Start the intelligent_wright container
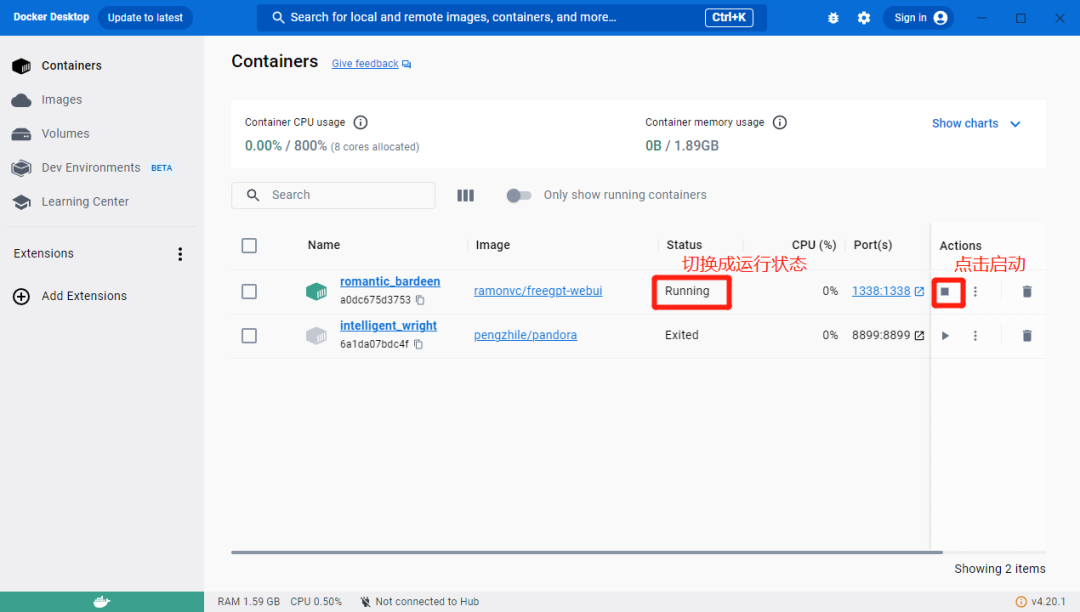 [x=945, y=336]
